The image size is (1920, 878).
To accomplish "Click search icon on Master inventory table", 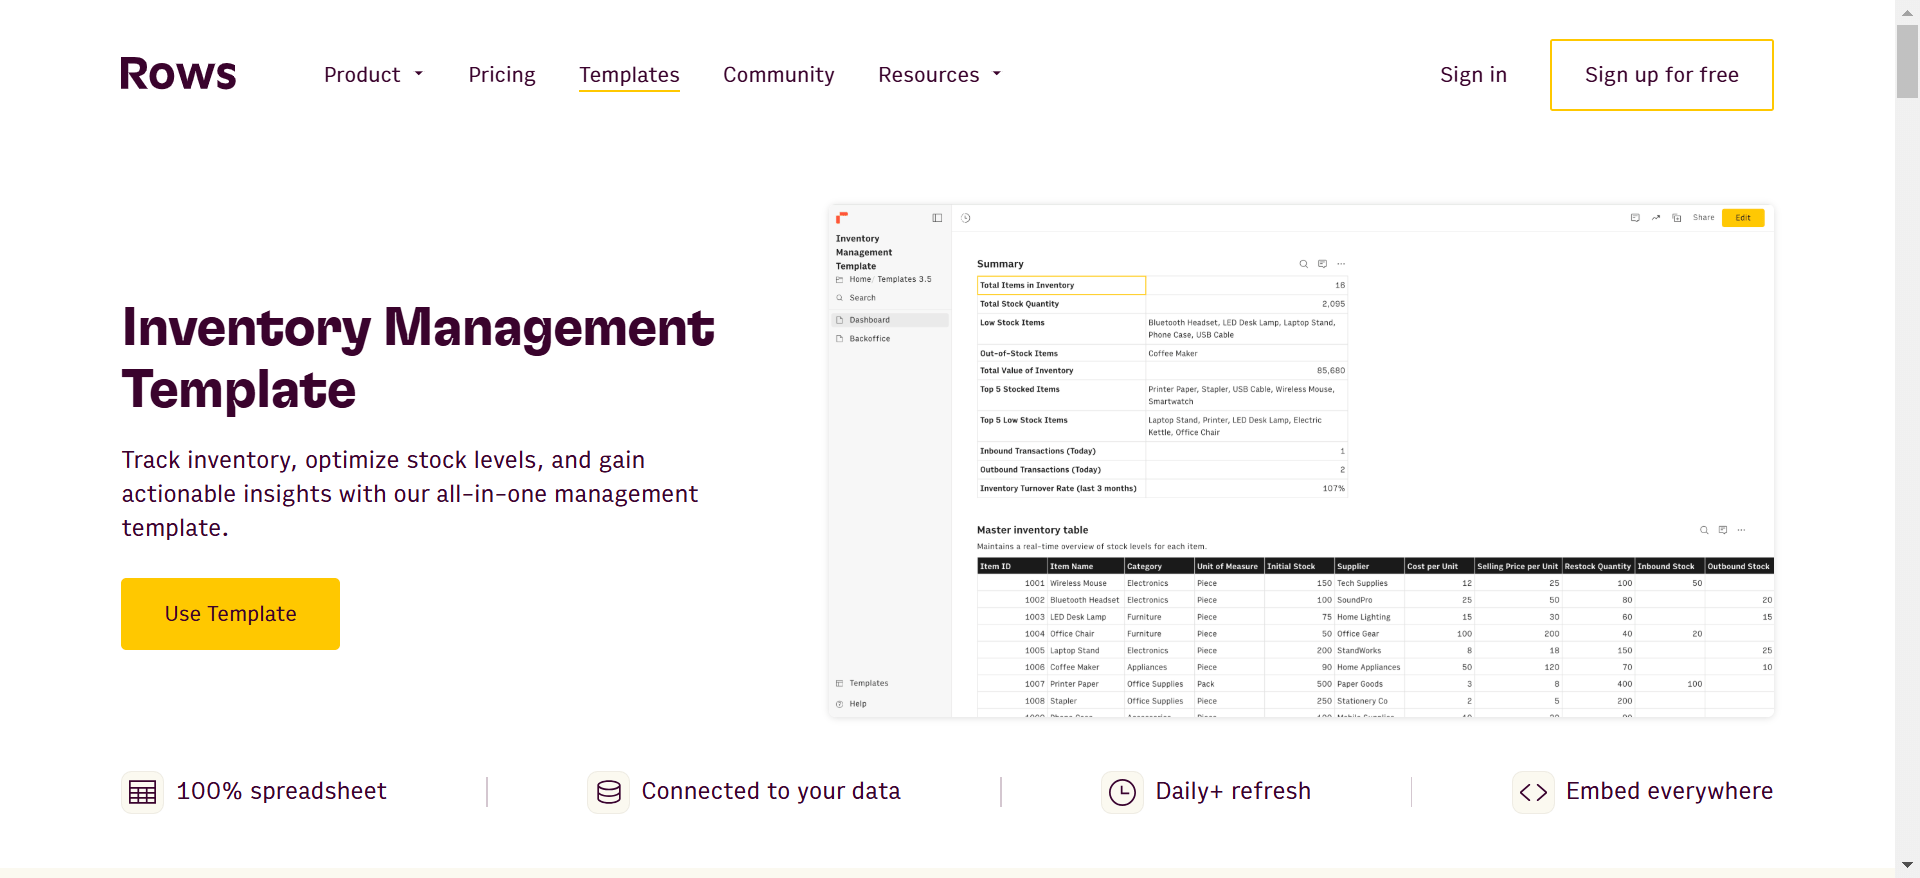I will pyautogui.click(x=1704, y=530).
